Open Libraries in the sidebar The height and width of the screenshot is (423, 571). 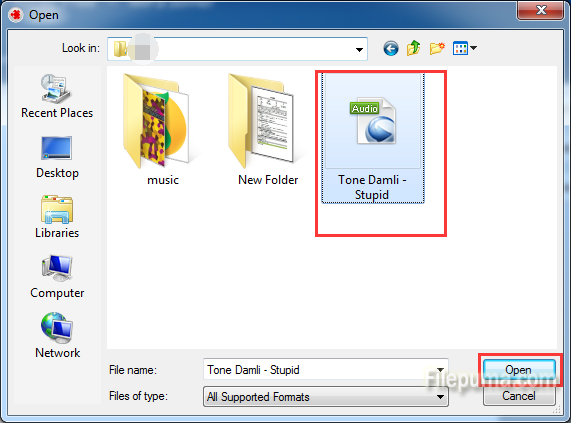click(x=57, y=217)
